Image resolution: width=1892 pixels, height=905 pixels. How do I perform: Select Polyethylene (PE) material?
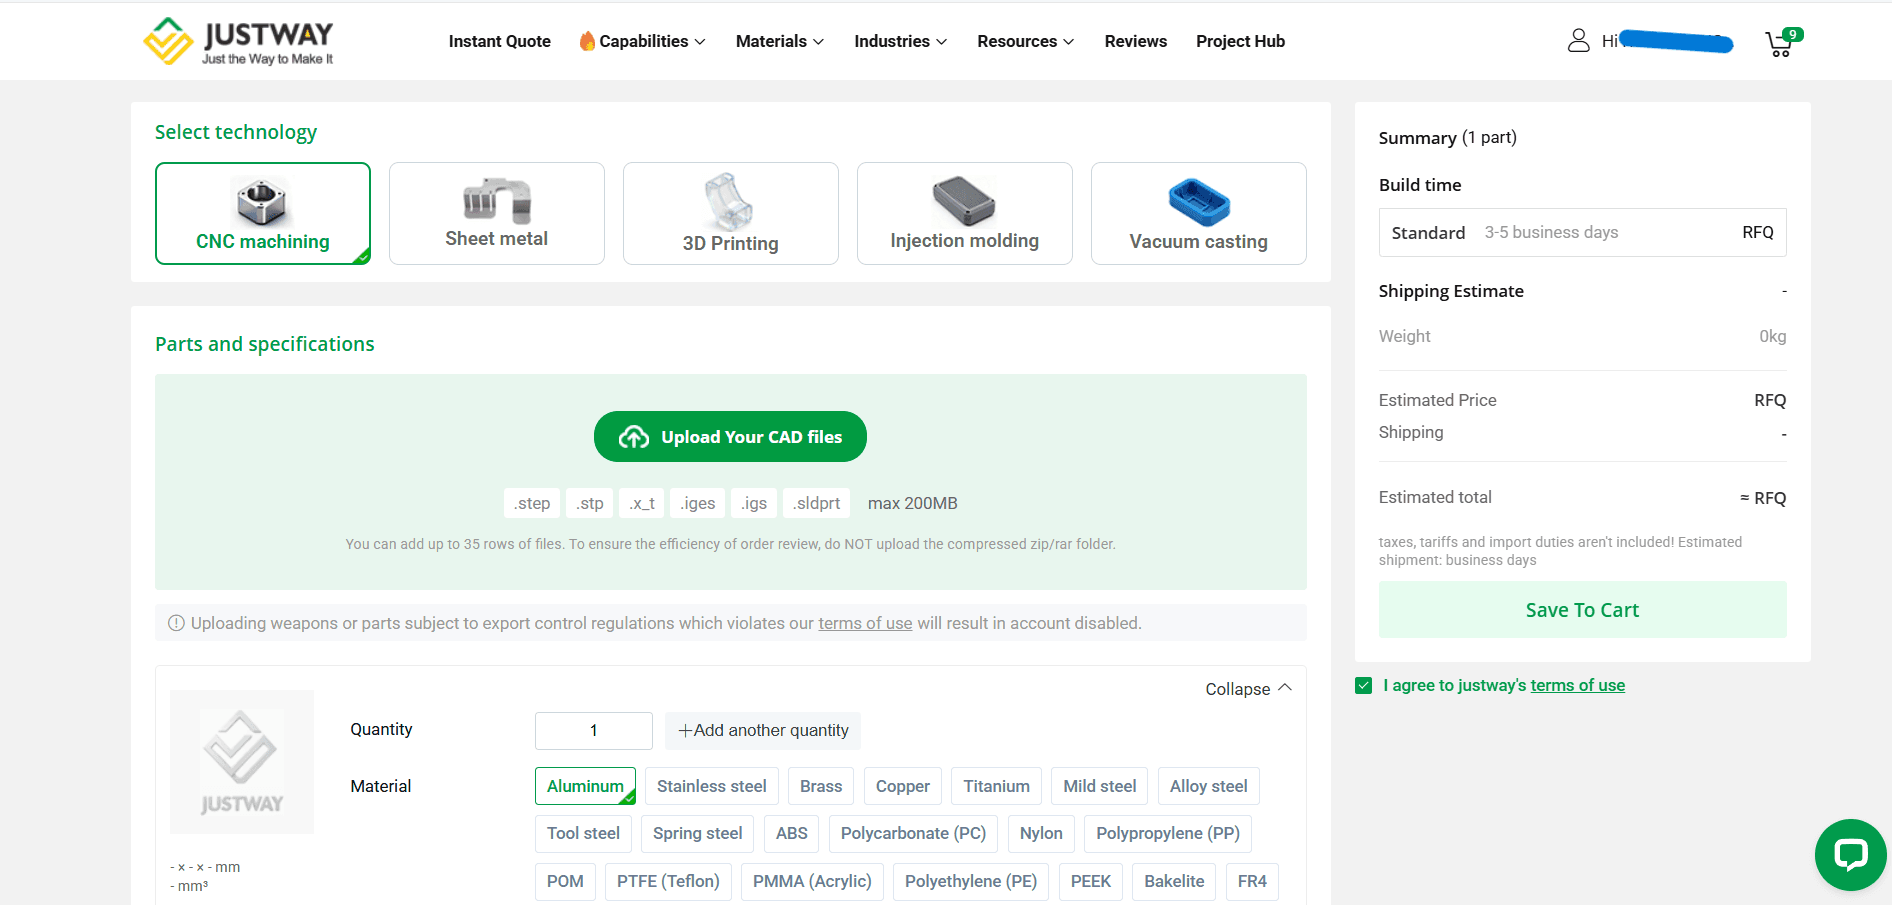[x=971, y=881]
